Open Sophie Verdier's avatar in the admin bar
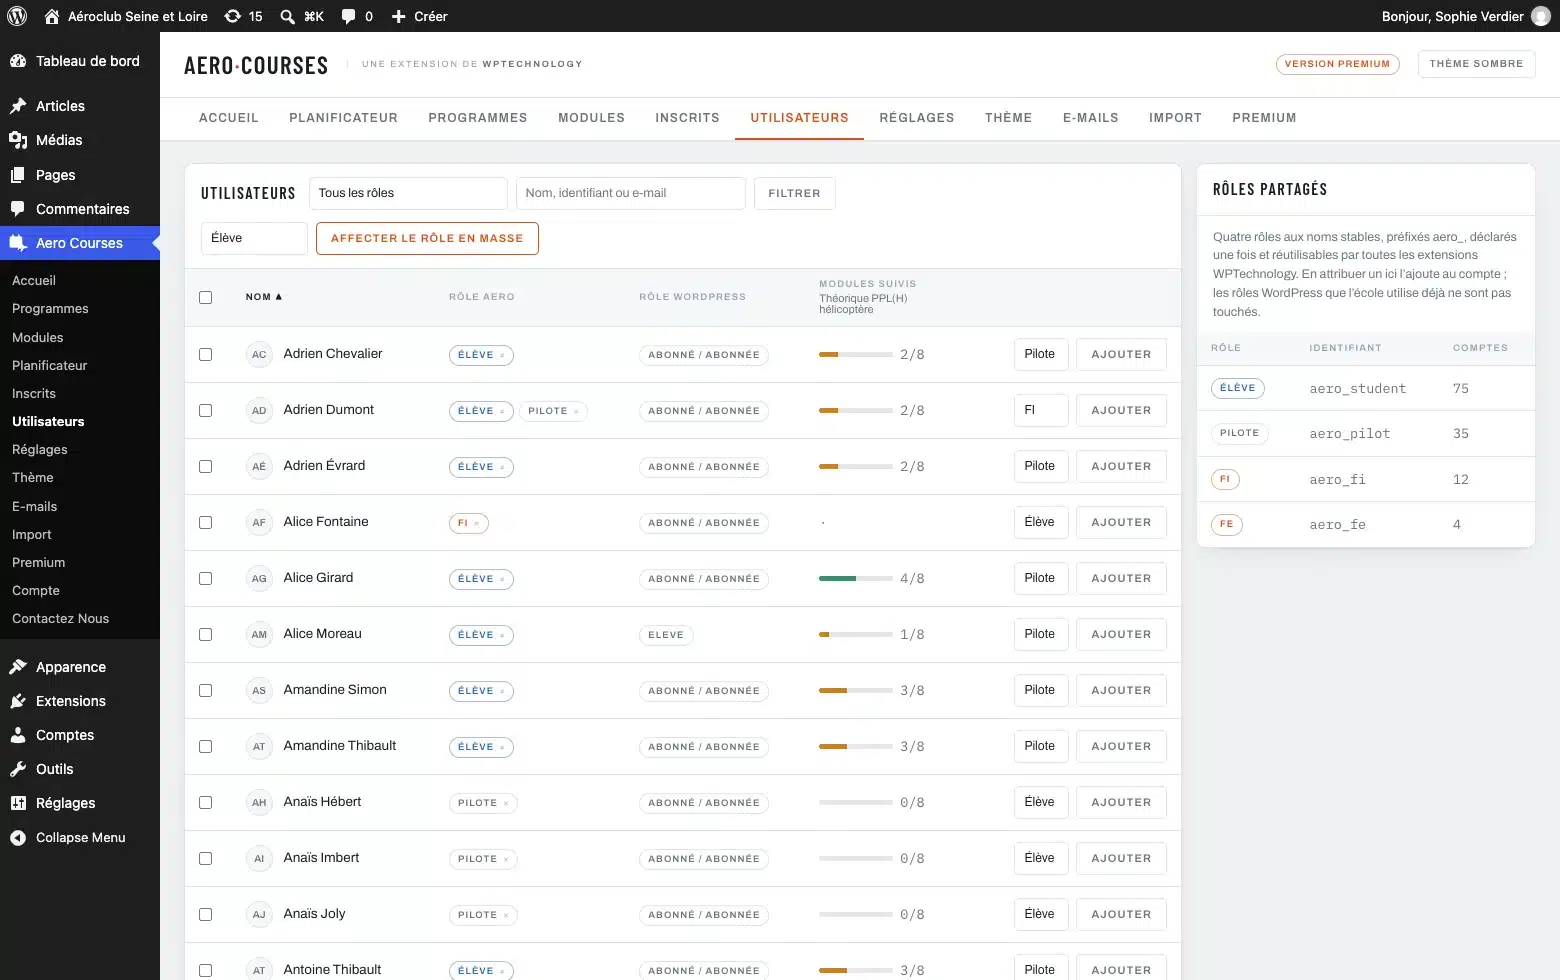 pyautogui.click(x=1541, y=16)
